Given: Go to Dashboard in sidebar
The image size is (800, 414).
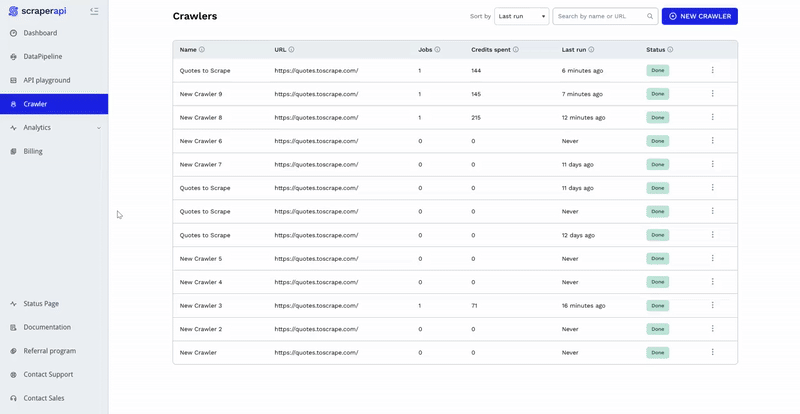Looking at the screenshot, I should tap(40, 33).
